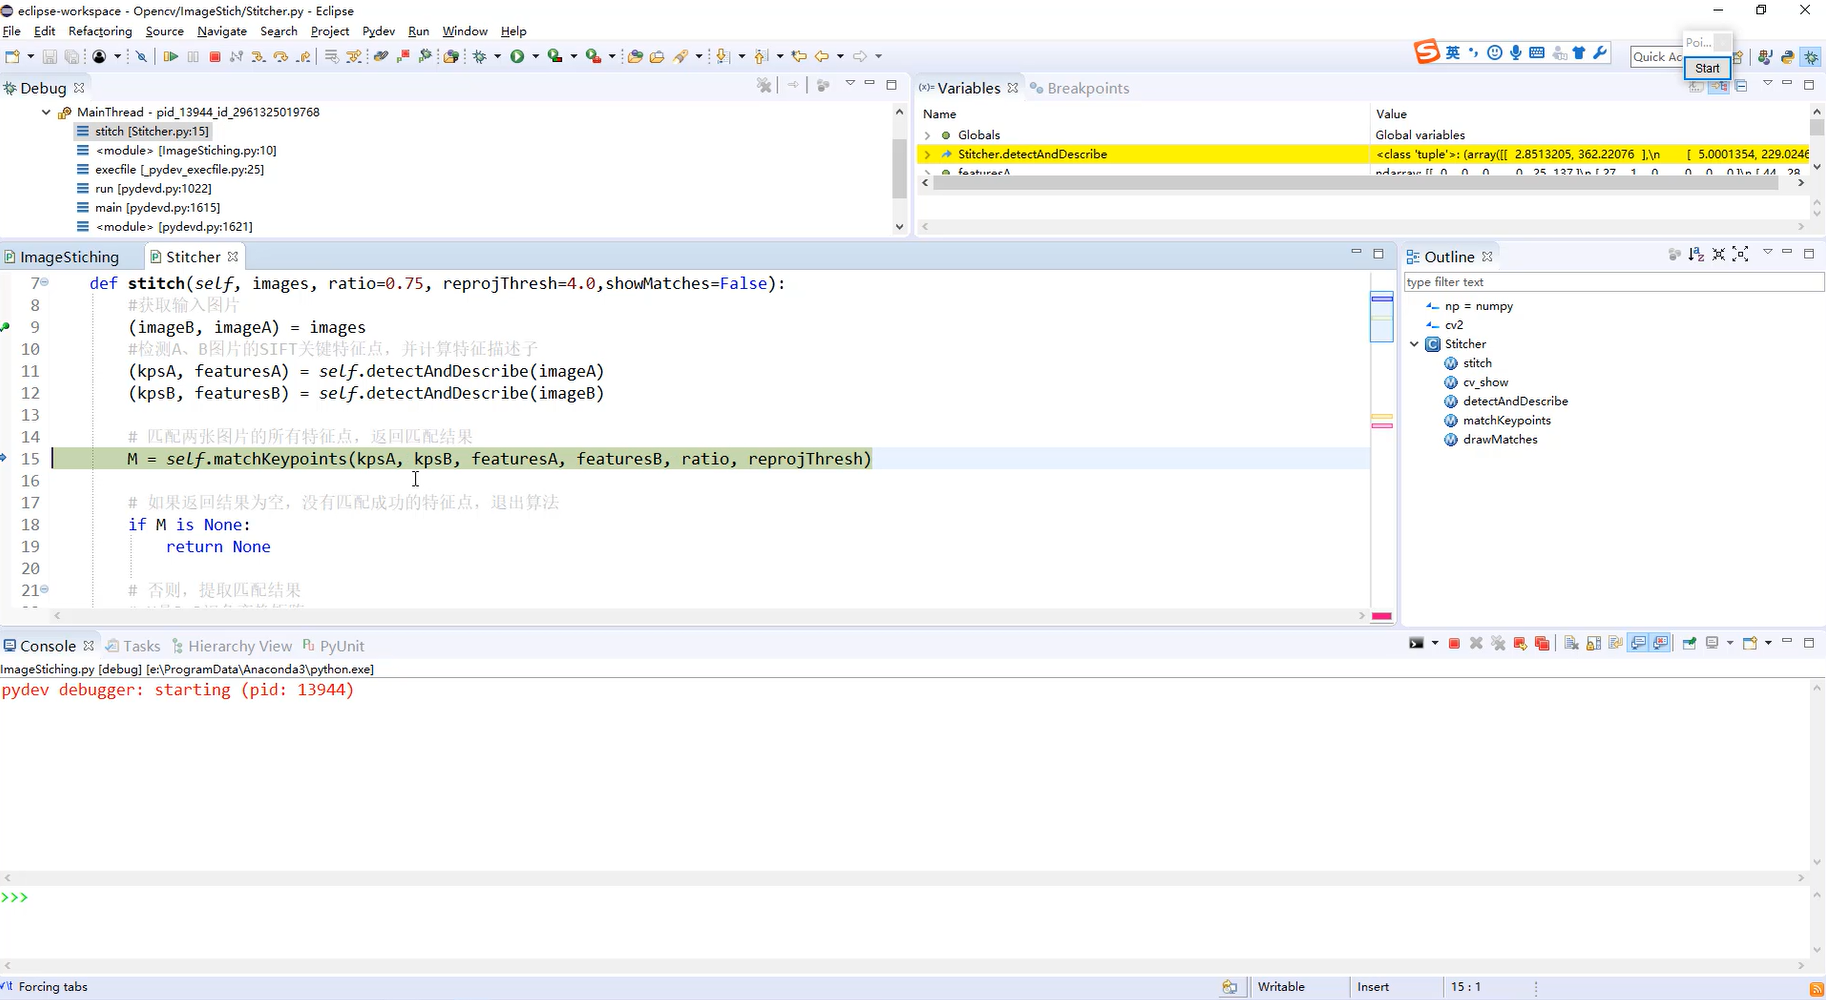The height and width of the screenshot is (1000, 1826).
Task: Click the sort alphabetically icon in Outline
Action: coord(1696,255)
